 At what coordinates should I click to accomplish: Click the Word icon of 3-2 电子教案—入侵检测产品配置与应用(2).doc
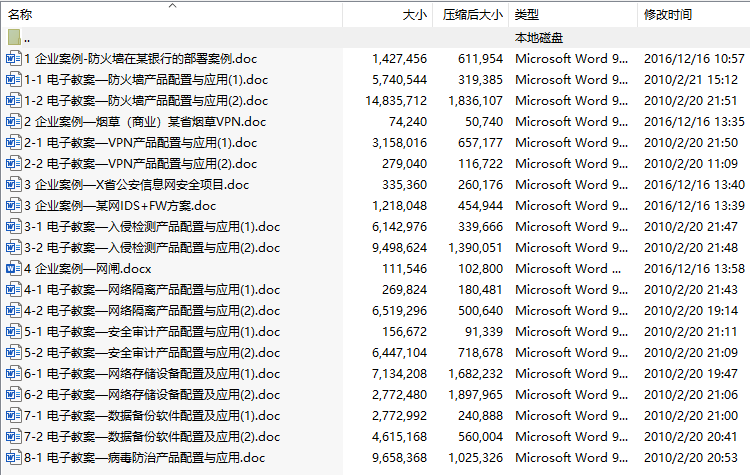pyautogui.click(x=13, y=248)
